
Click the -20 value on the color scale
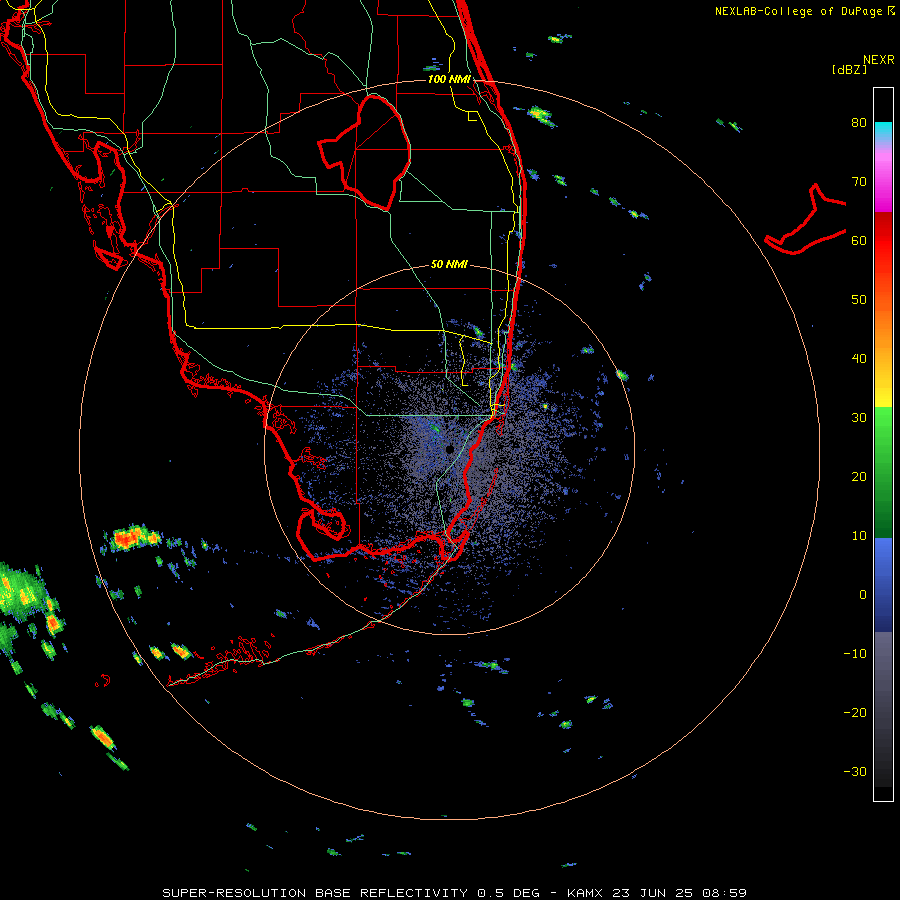pyautogui.click(x=855, y=713)
